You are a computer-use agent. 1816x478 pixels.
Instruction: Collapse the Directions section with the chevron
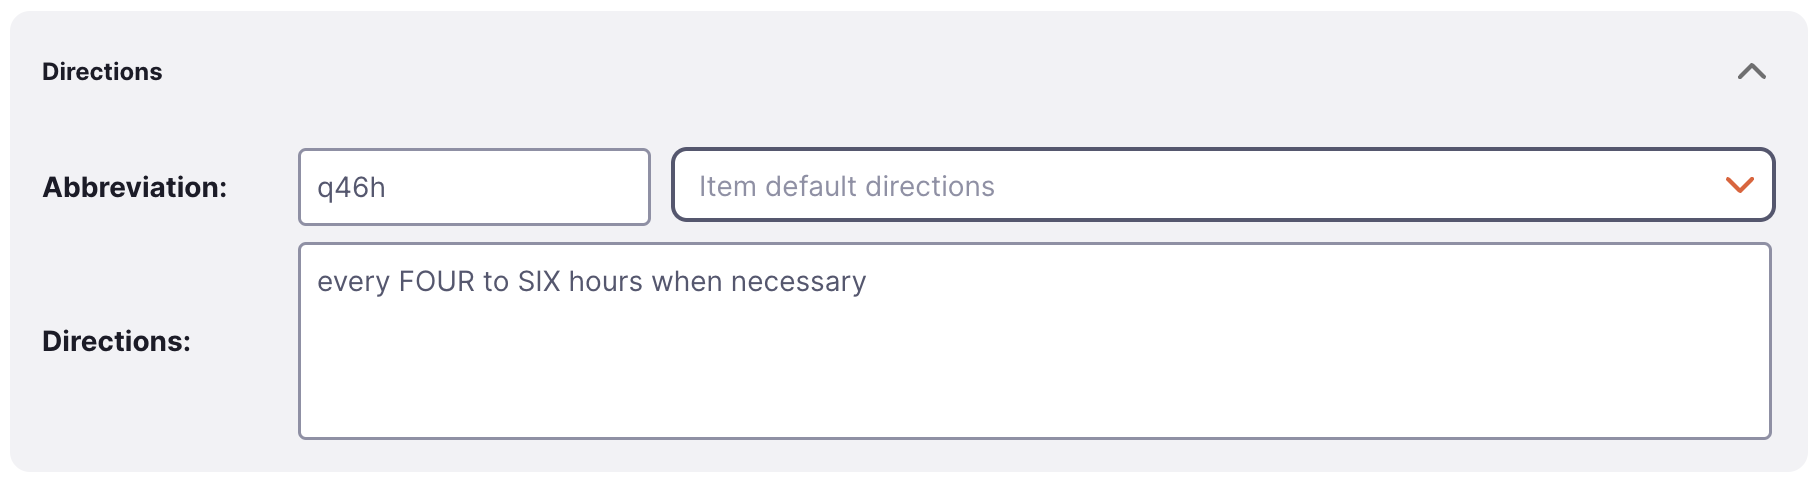coord(1751,72)
